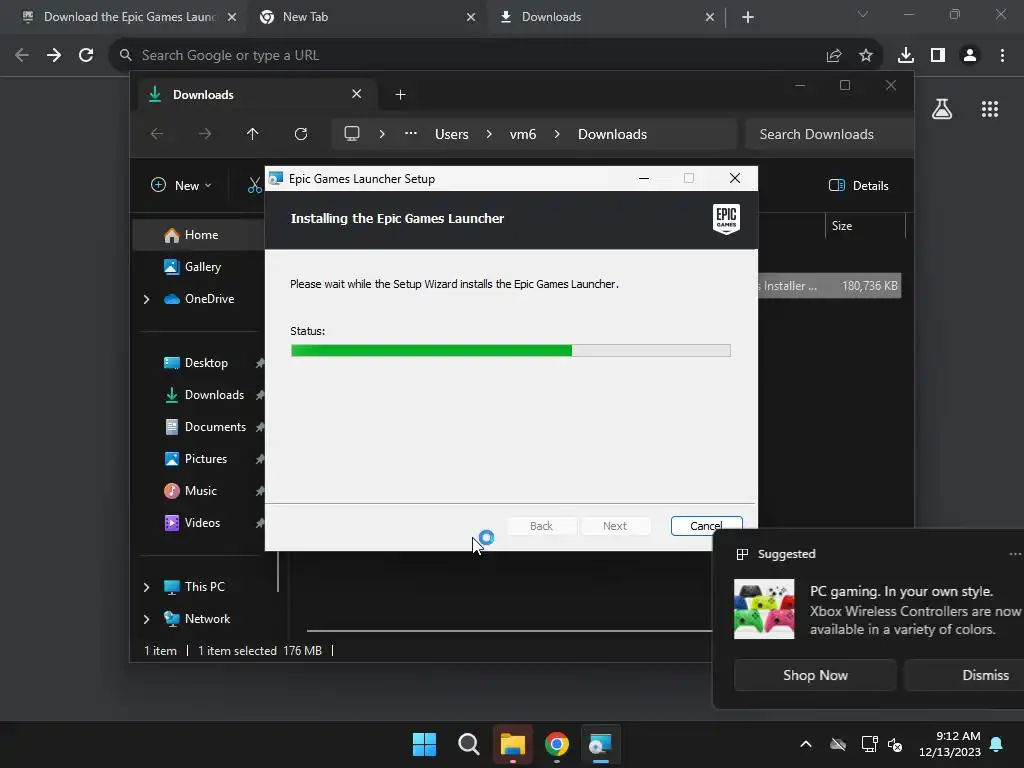
Task: Show hidden path with the breadcrumb ellipsis
Action: click(x=410, y=134)
